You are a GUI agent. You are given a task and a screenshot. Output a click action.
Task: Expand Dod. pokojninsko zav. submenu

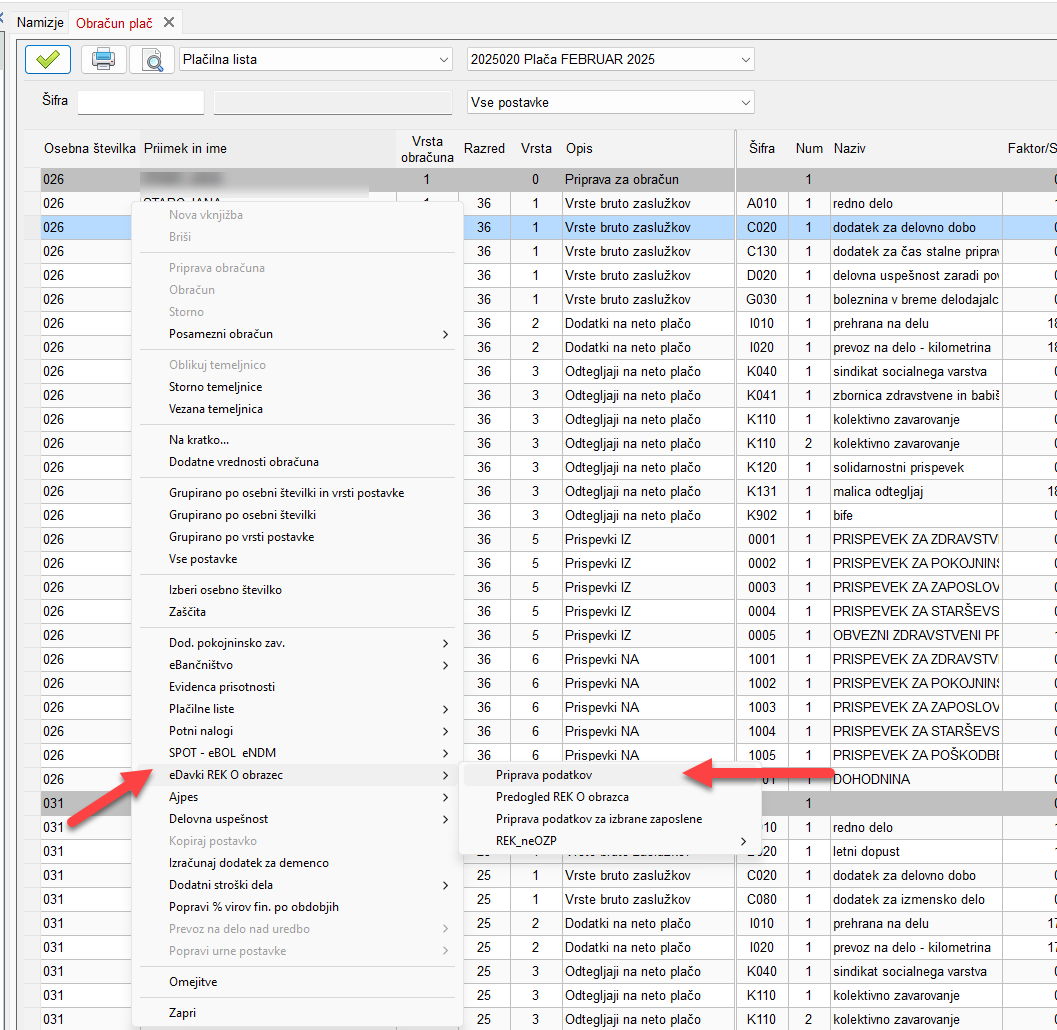tap(297, 643)
